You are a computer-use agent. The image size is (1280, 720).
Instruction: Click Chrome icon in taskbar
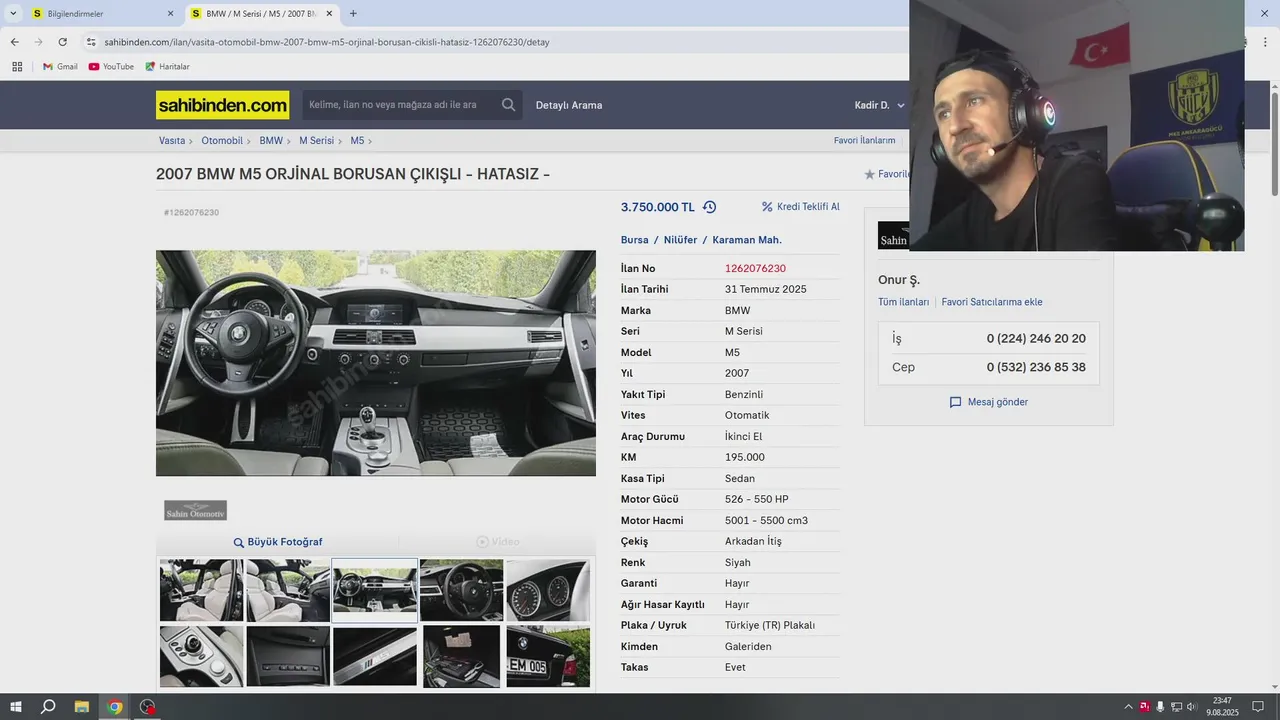115,707
